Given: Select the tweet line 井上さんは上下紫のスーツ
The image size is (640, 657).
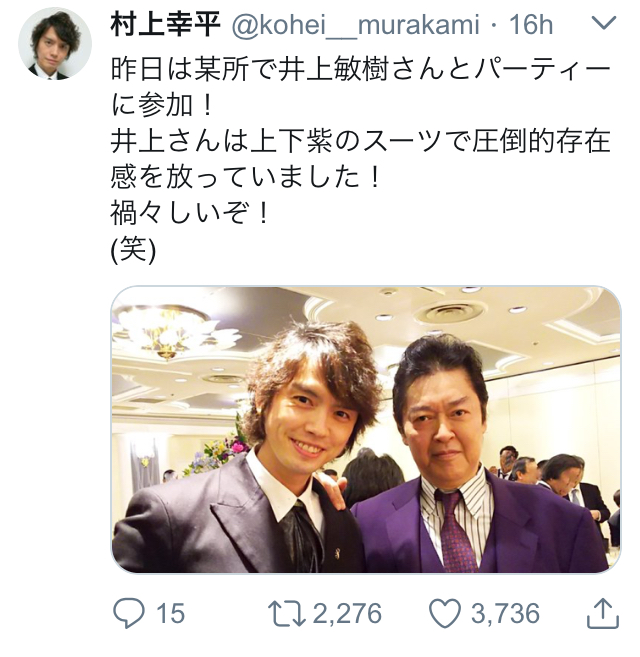Looking at the screenshot, I should (360, 142).
